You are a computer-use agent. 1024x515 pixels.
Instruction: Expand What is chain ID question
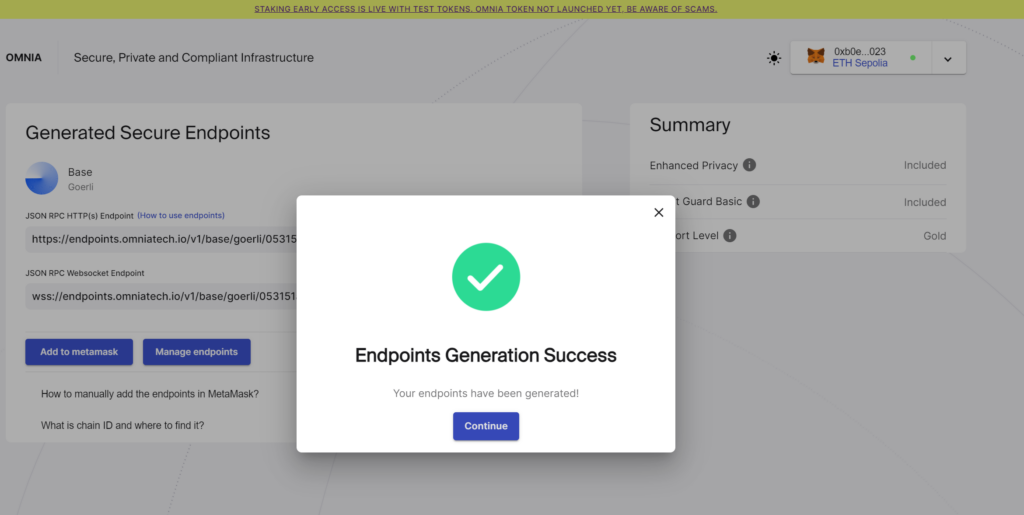click(123, 426)
